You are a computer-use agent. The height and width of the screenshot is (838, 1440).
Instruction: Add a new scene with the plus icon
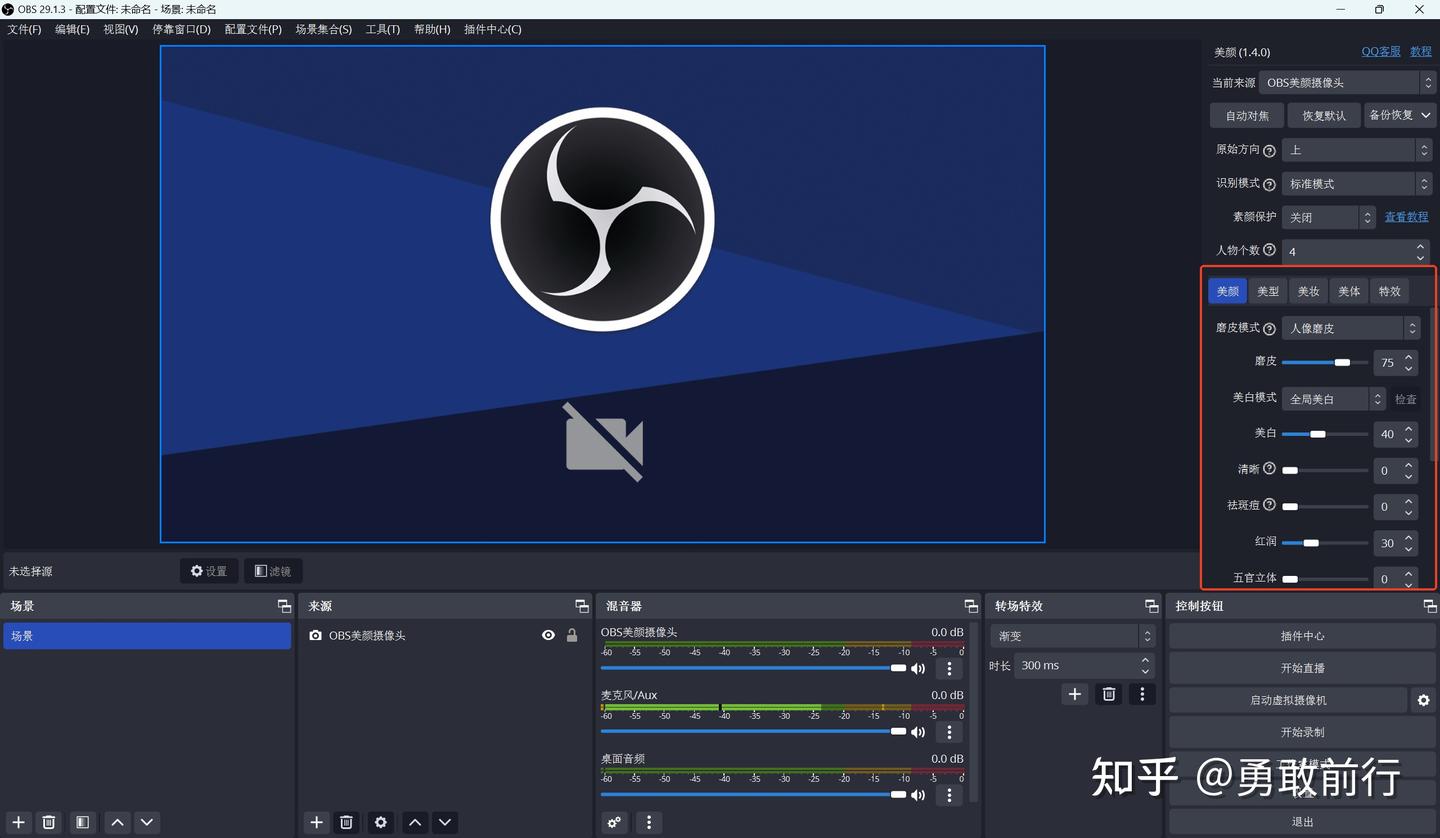pyautogui.click(x=19, y=822)
